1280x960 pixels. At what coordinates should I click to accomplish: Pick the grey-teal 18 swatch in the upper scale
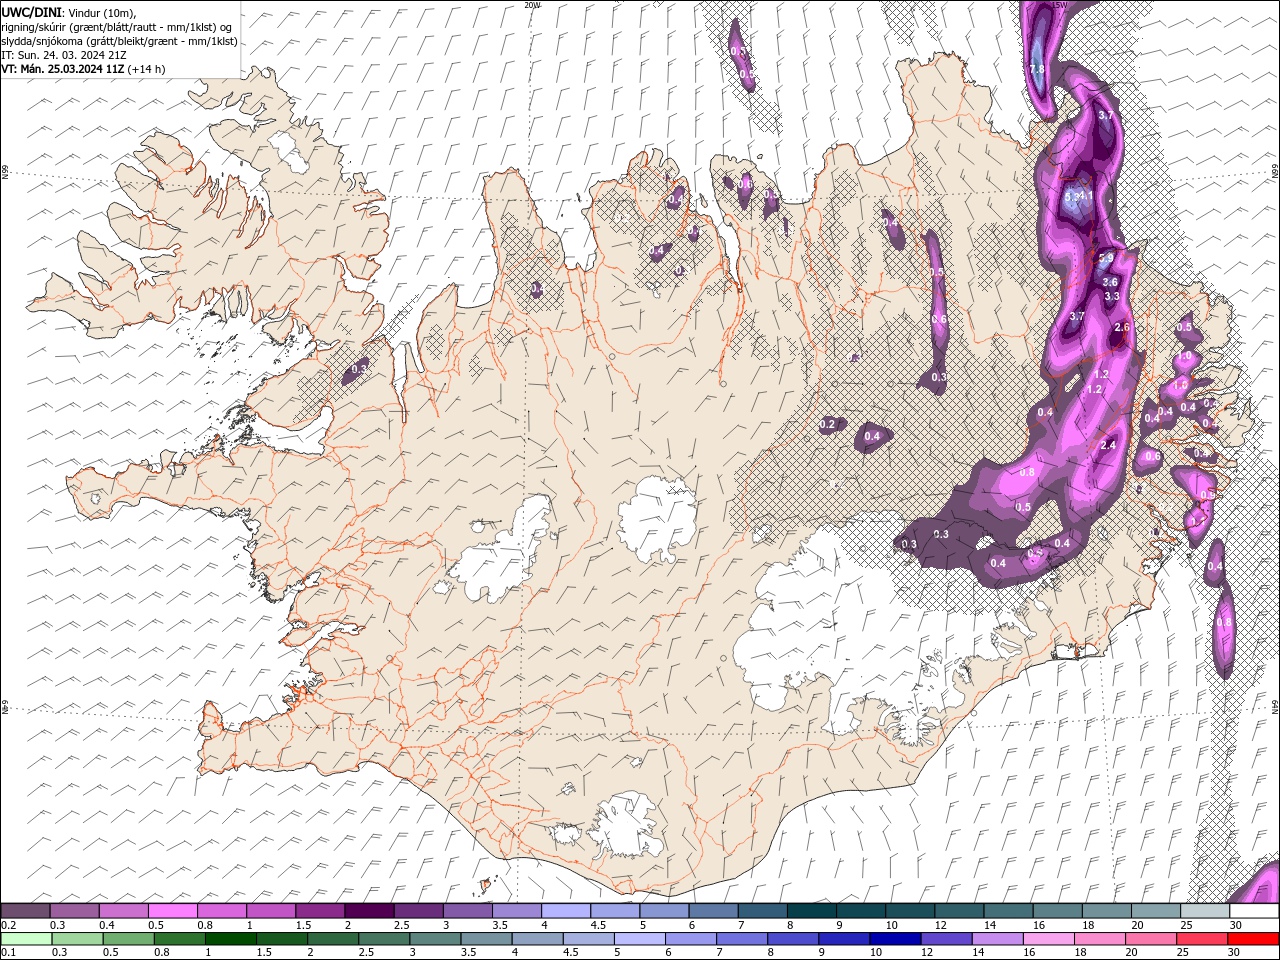click(x=1106, y=911)
